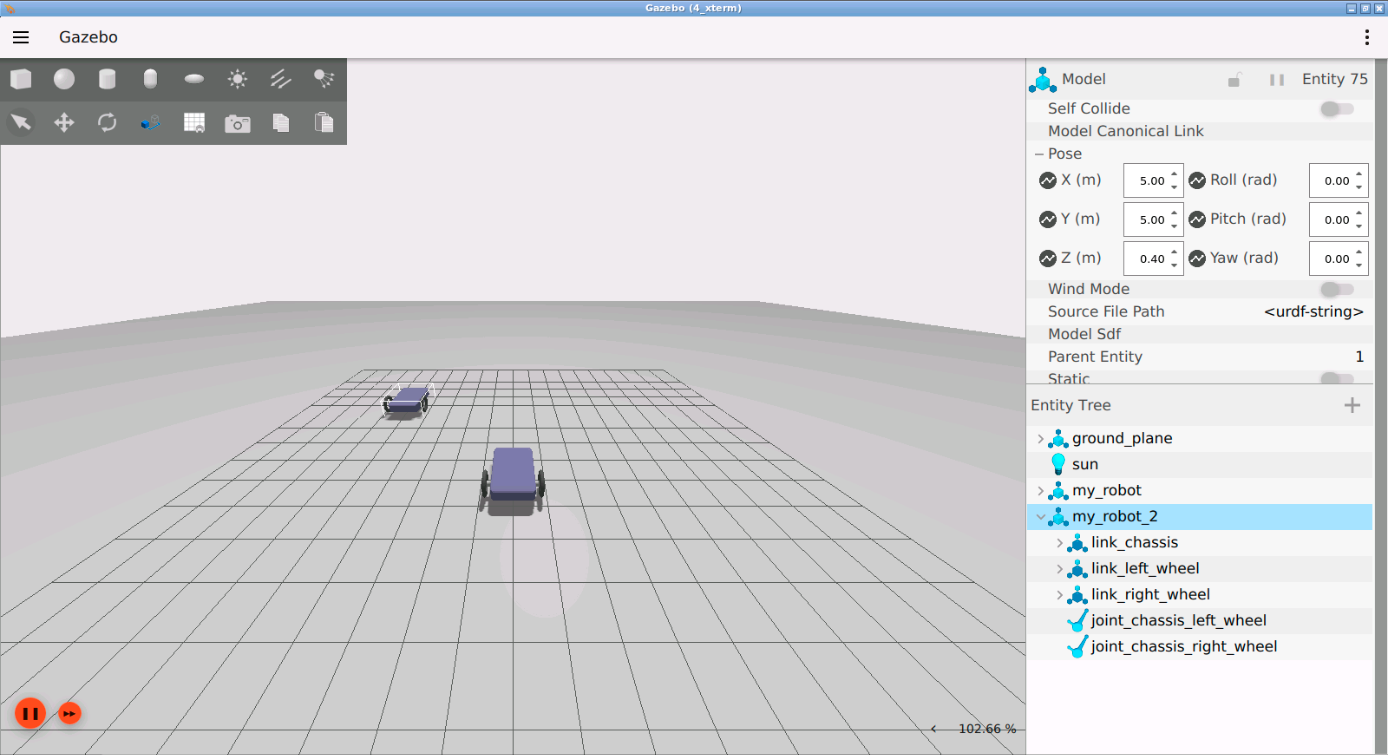Click the plot icon for Yaw (rad)
The height and width of the screenshot is (755, 1388).
pos(1198,258)
